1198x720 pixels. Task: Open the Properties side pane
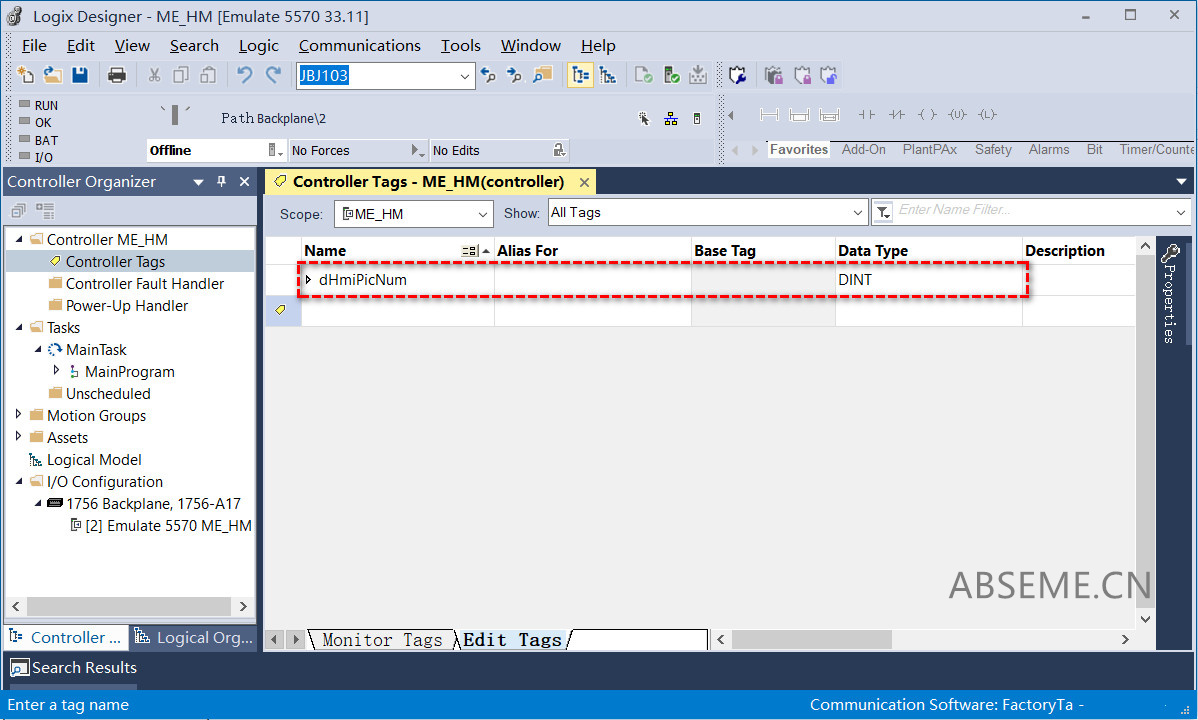pyautogui.click(x=1170, y=293)
